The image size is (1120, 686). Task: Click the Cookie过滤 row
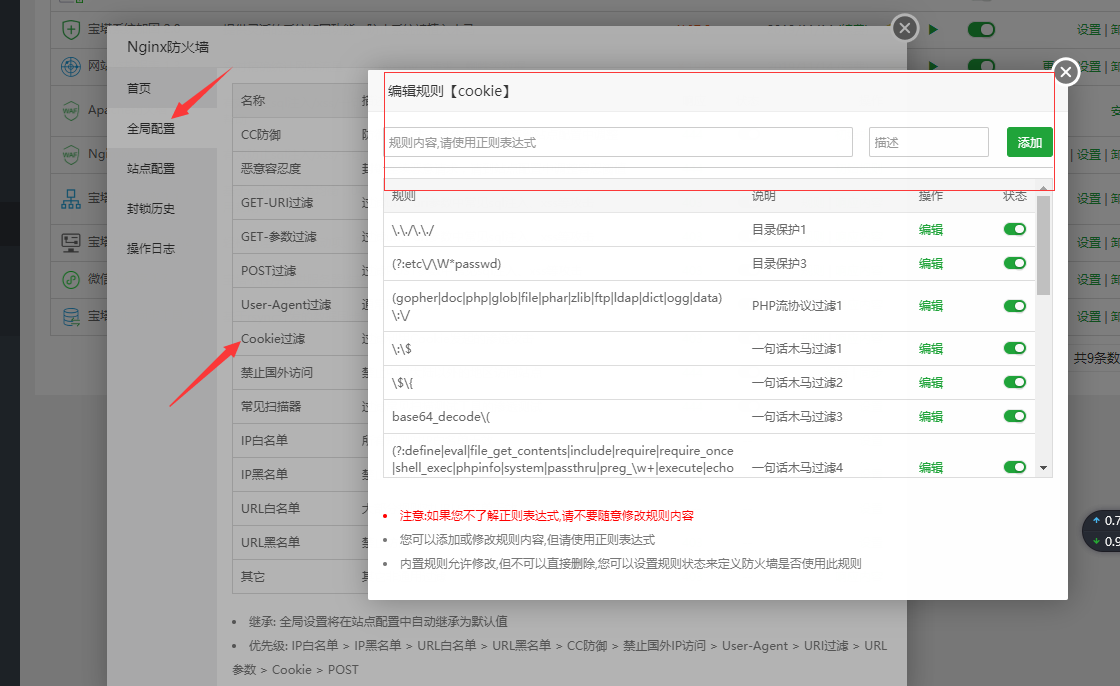300,339
